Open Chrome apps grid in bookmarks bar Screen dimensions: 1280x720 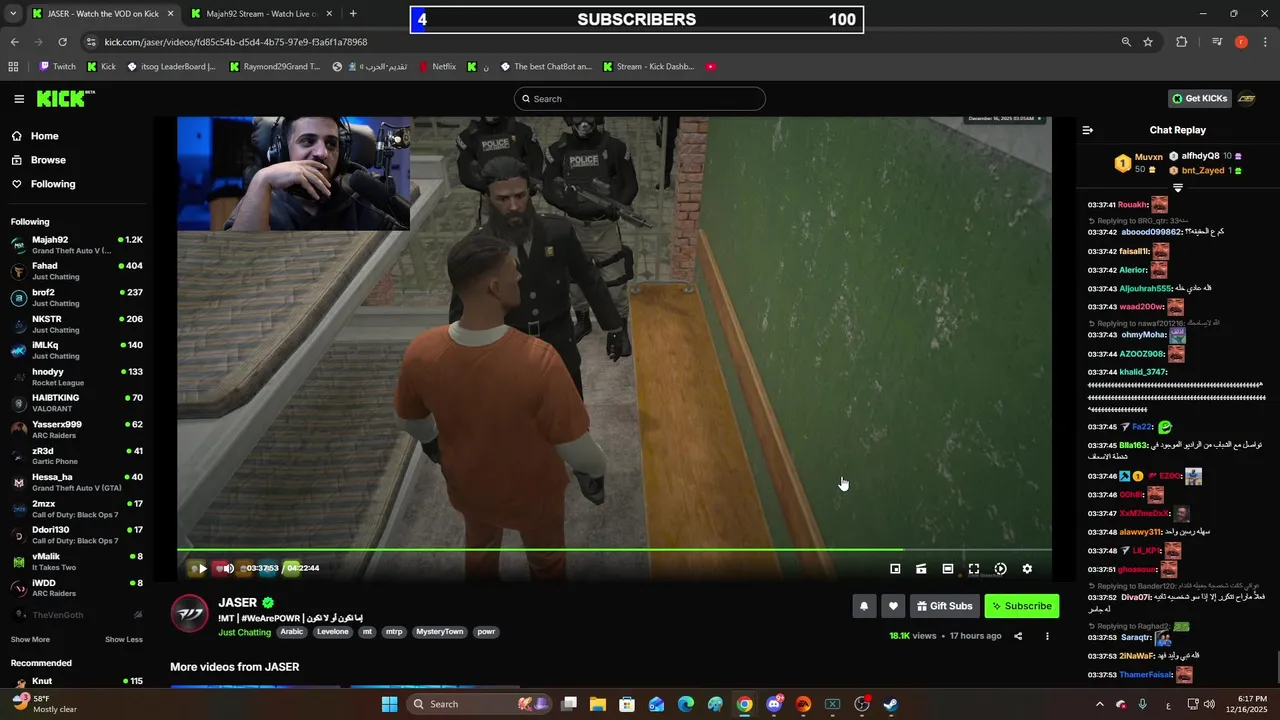(13, 67)
